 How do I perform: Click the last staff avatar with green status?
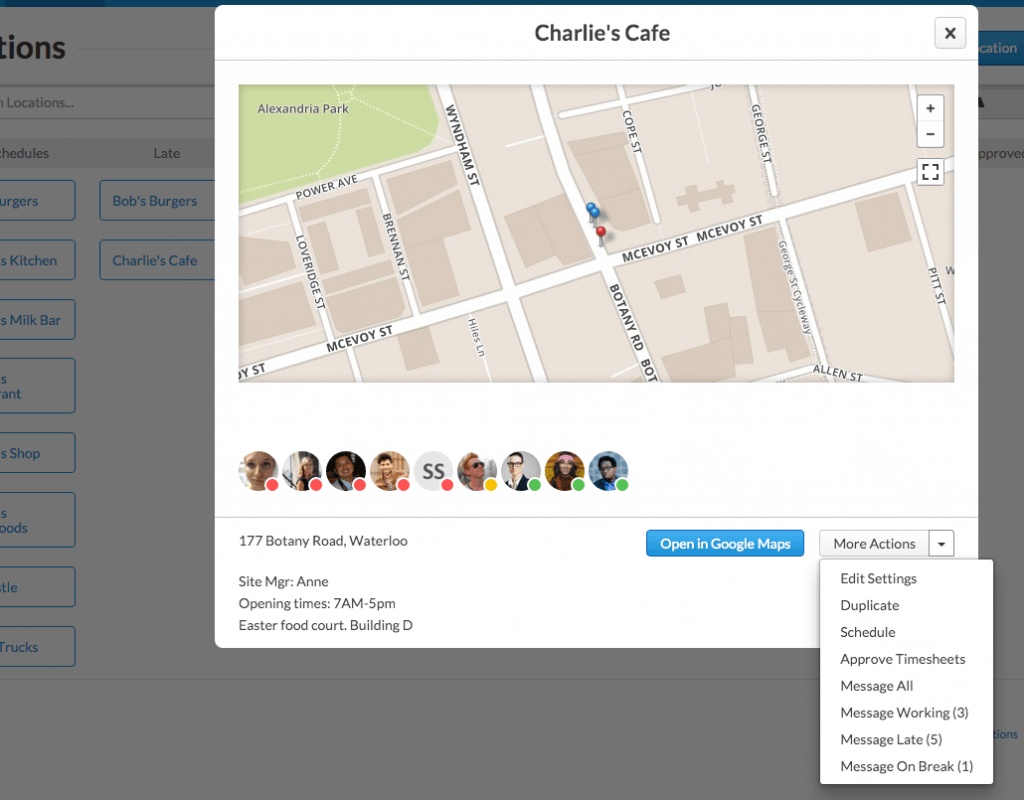click(x=608, y=471)
